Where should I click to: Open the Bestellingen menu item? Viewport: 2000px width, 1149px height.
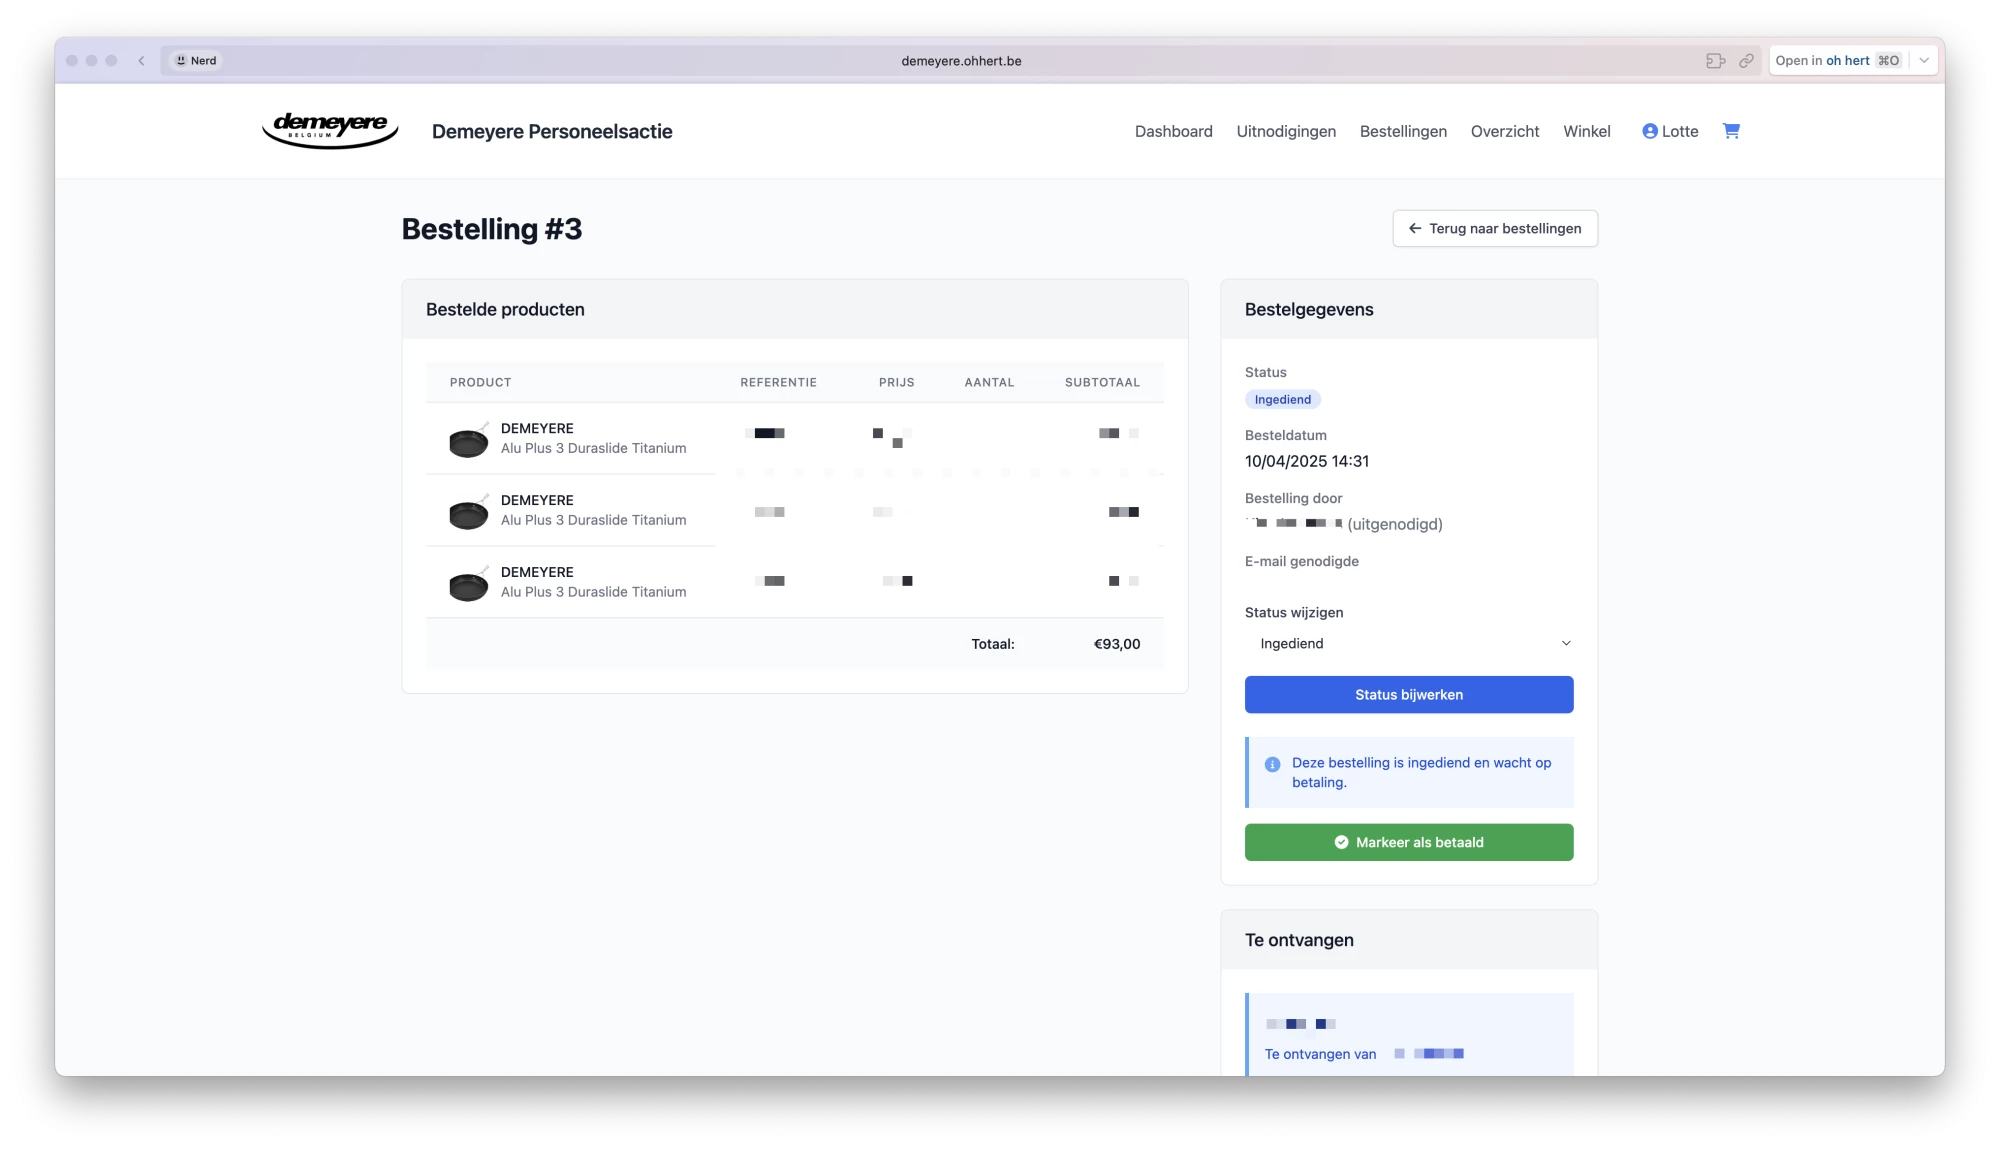pos(1402,131)
